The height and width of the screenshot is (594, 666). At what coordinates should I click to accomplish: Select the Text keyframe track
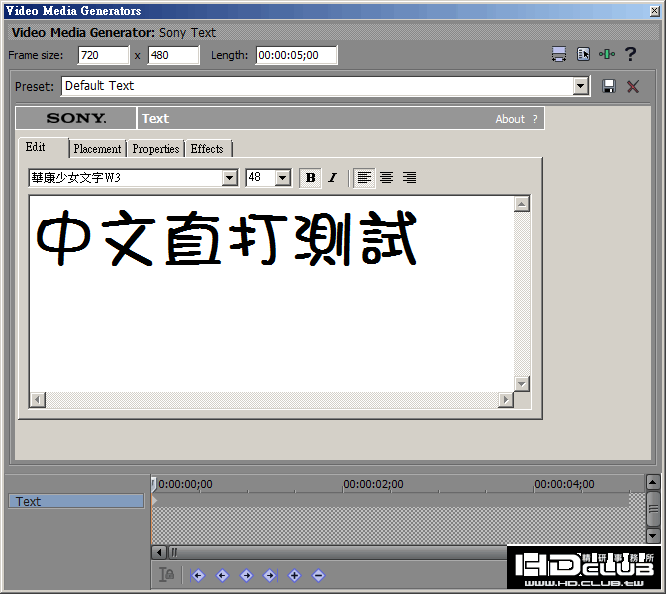click(76, 501)
